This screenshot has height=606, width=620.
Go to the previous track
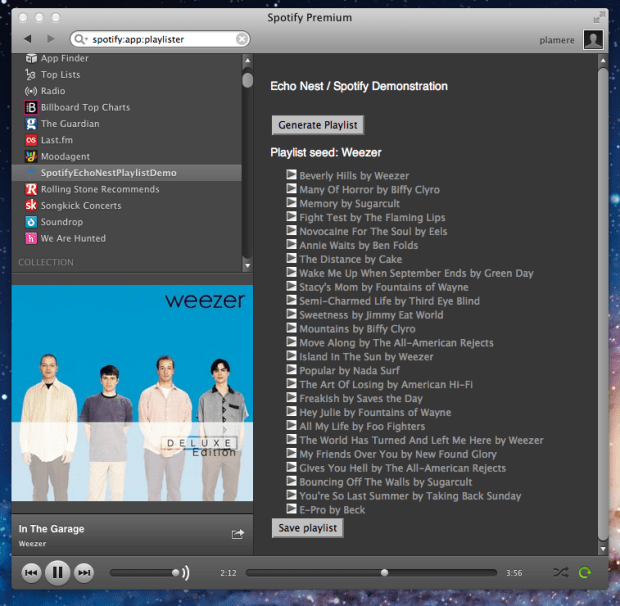(31, 573)
